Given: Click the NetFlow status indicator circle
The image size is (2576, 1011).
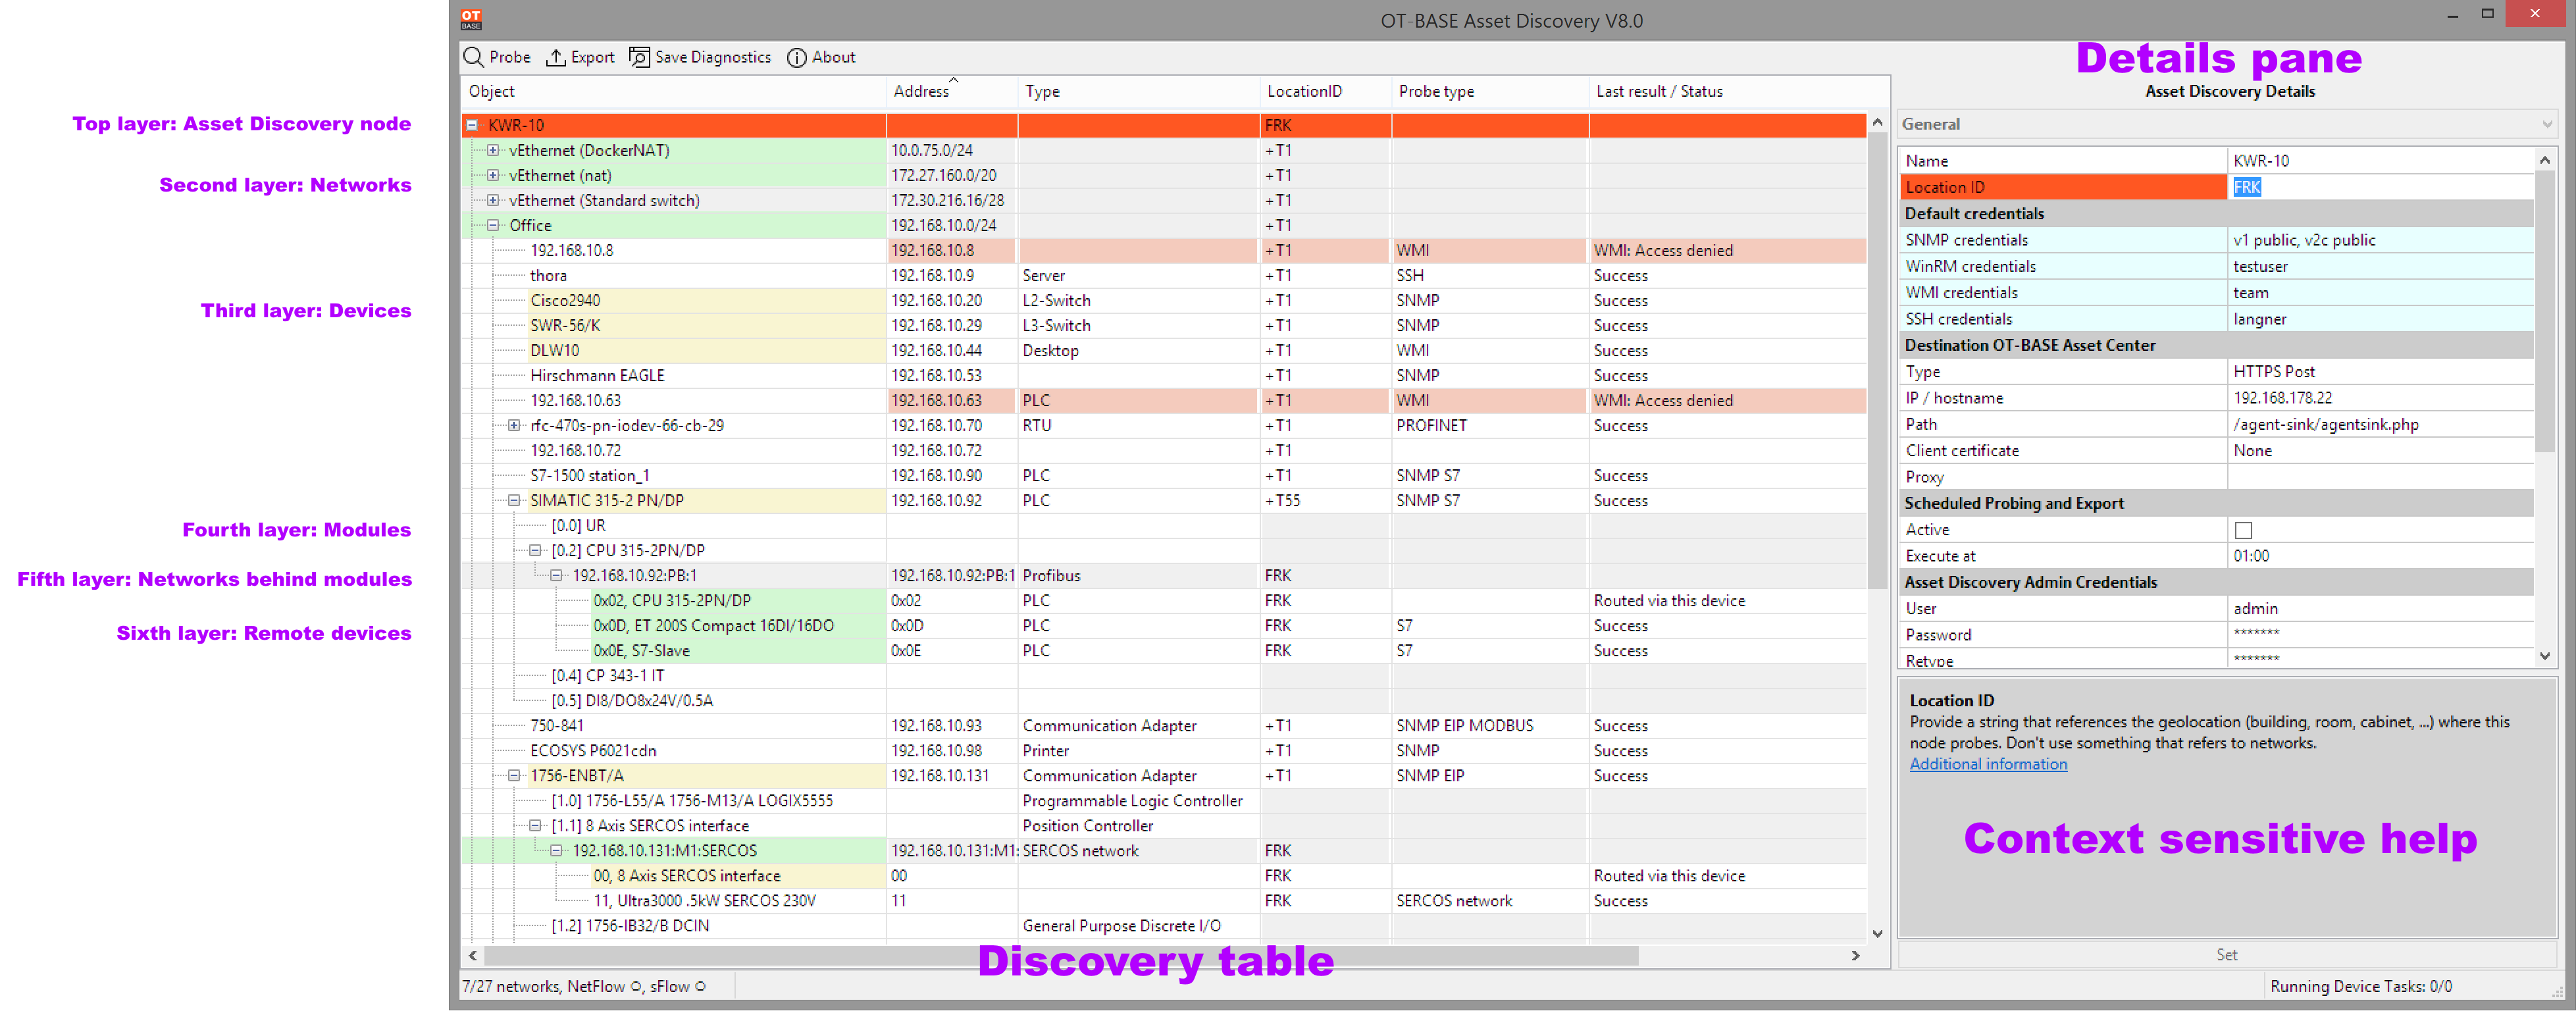Looking at the screenshot, I should click(635, 986).
